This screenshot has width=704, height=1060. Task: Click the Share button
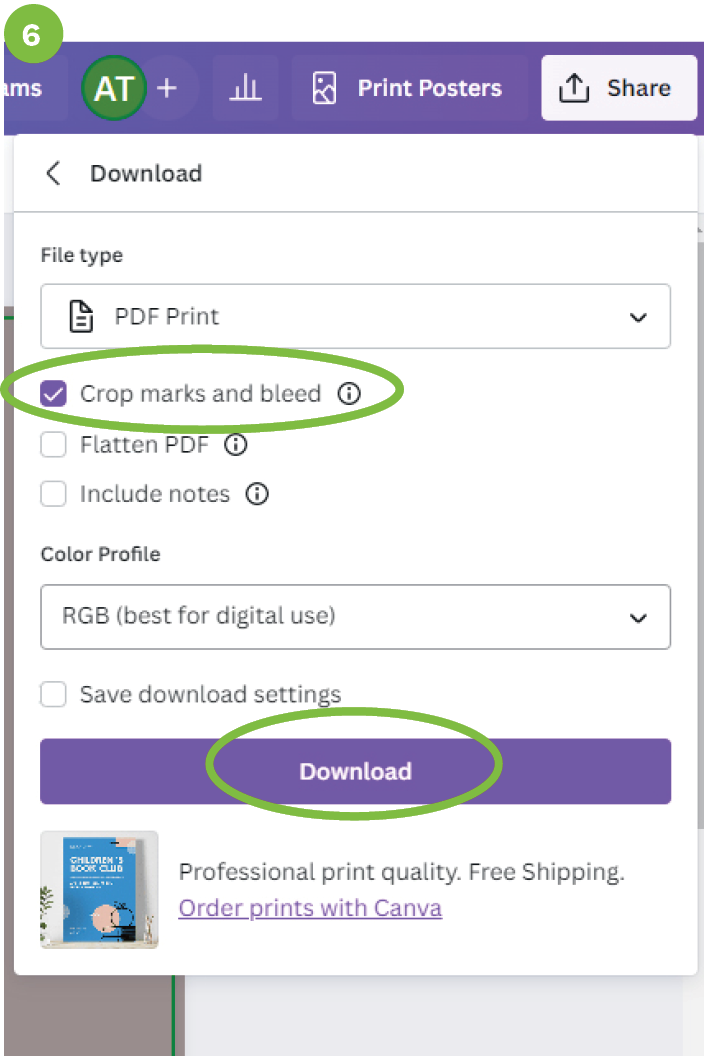(x=618, y=89)
